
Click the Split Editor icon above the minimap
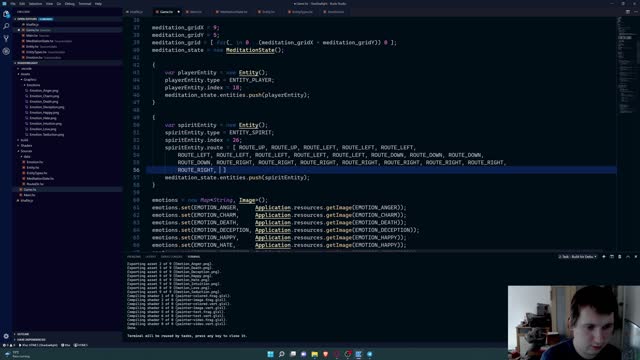click(627, 12)
